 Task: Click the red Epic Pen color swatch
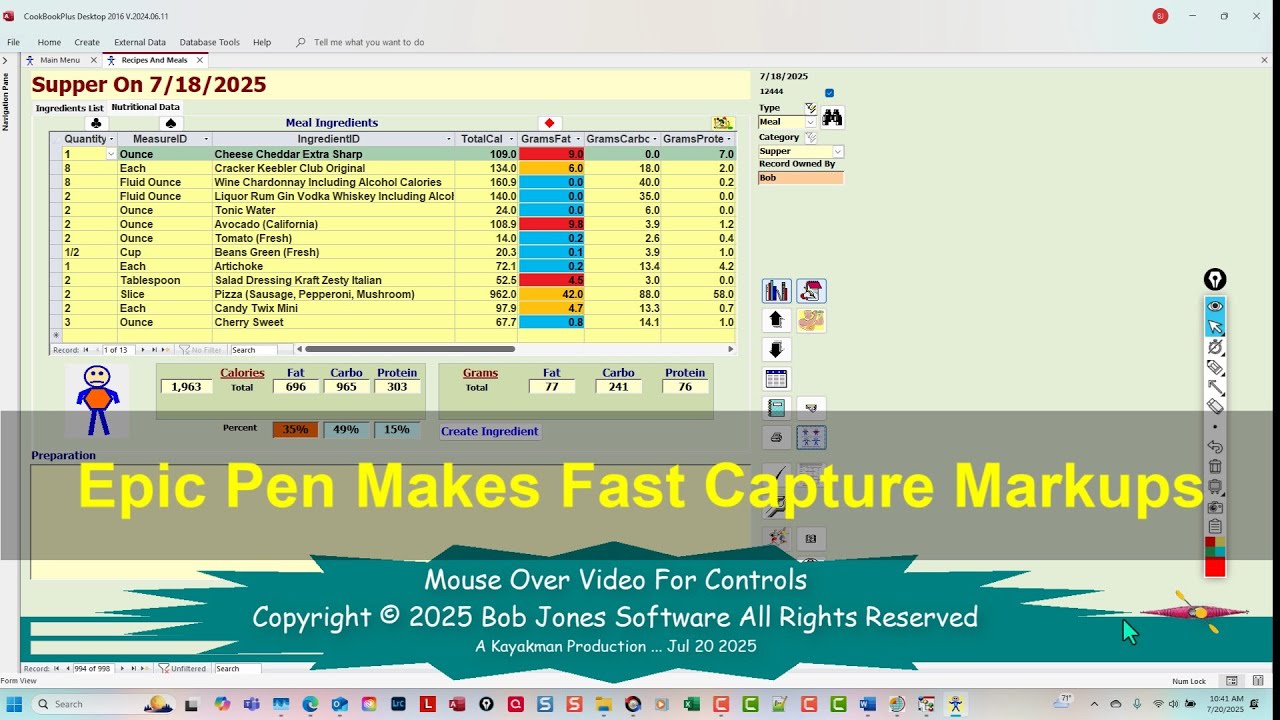coord(1215,568)
